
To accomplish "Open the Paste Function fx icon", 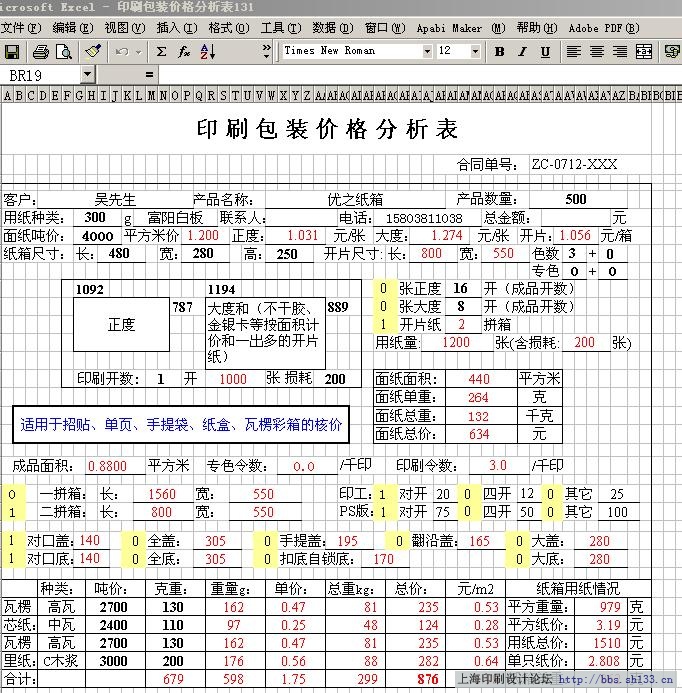I will coord(185,51).
